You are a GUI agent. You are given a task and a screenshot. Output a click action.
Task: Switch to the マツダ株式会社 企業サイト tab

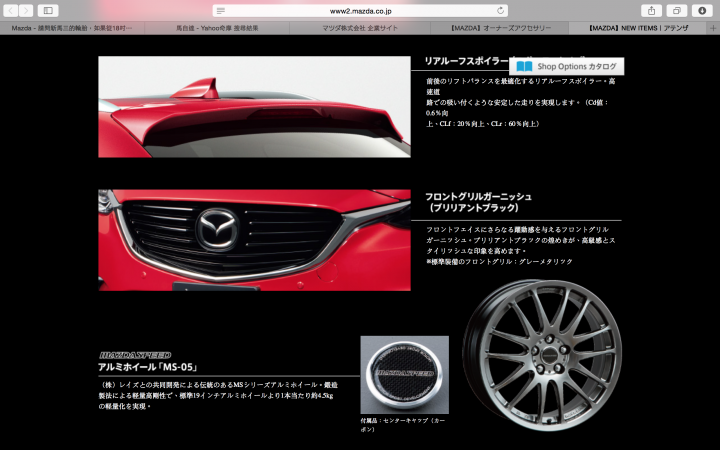point(360,28)
